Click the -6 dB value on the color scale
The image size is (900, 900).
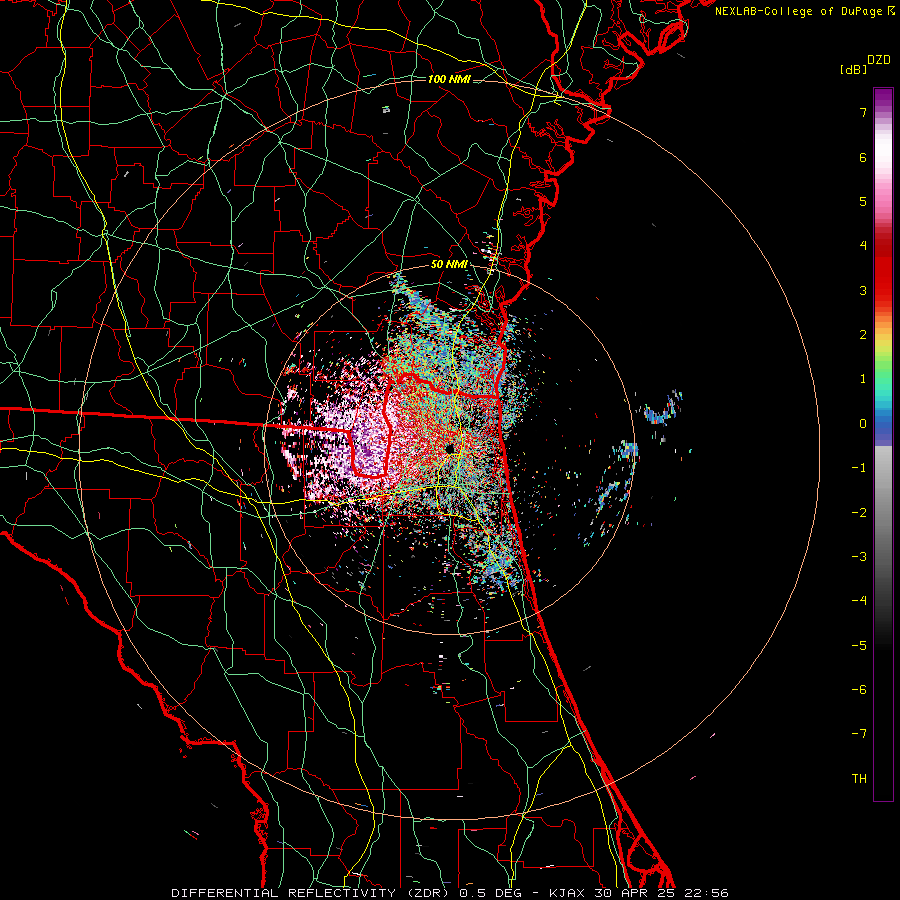(x=859, y=690)
